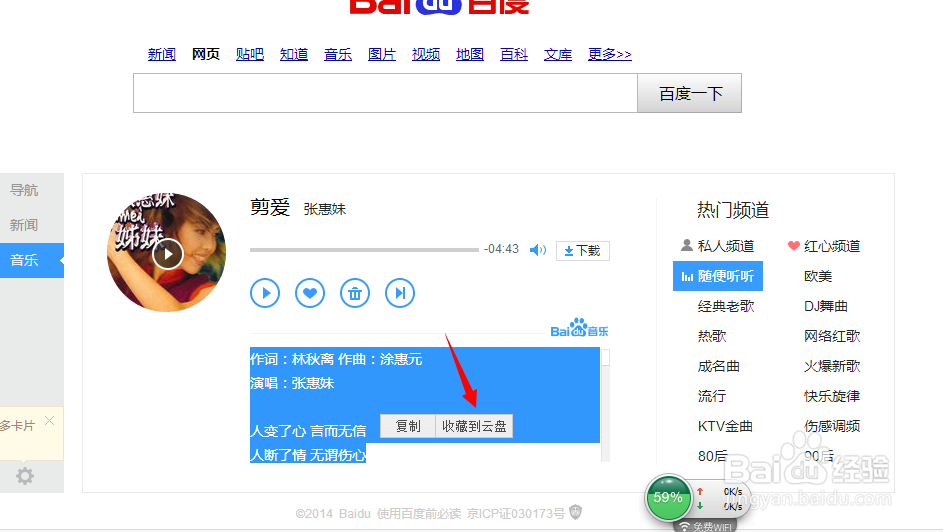
Task: Select the 热歌 channel
Action: tap(712, 336)
